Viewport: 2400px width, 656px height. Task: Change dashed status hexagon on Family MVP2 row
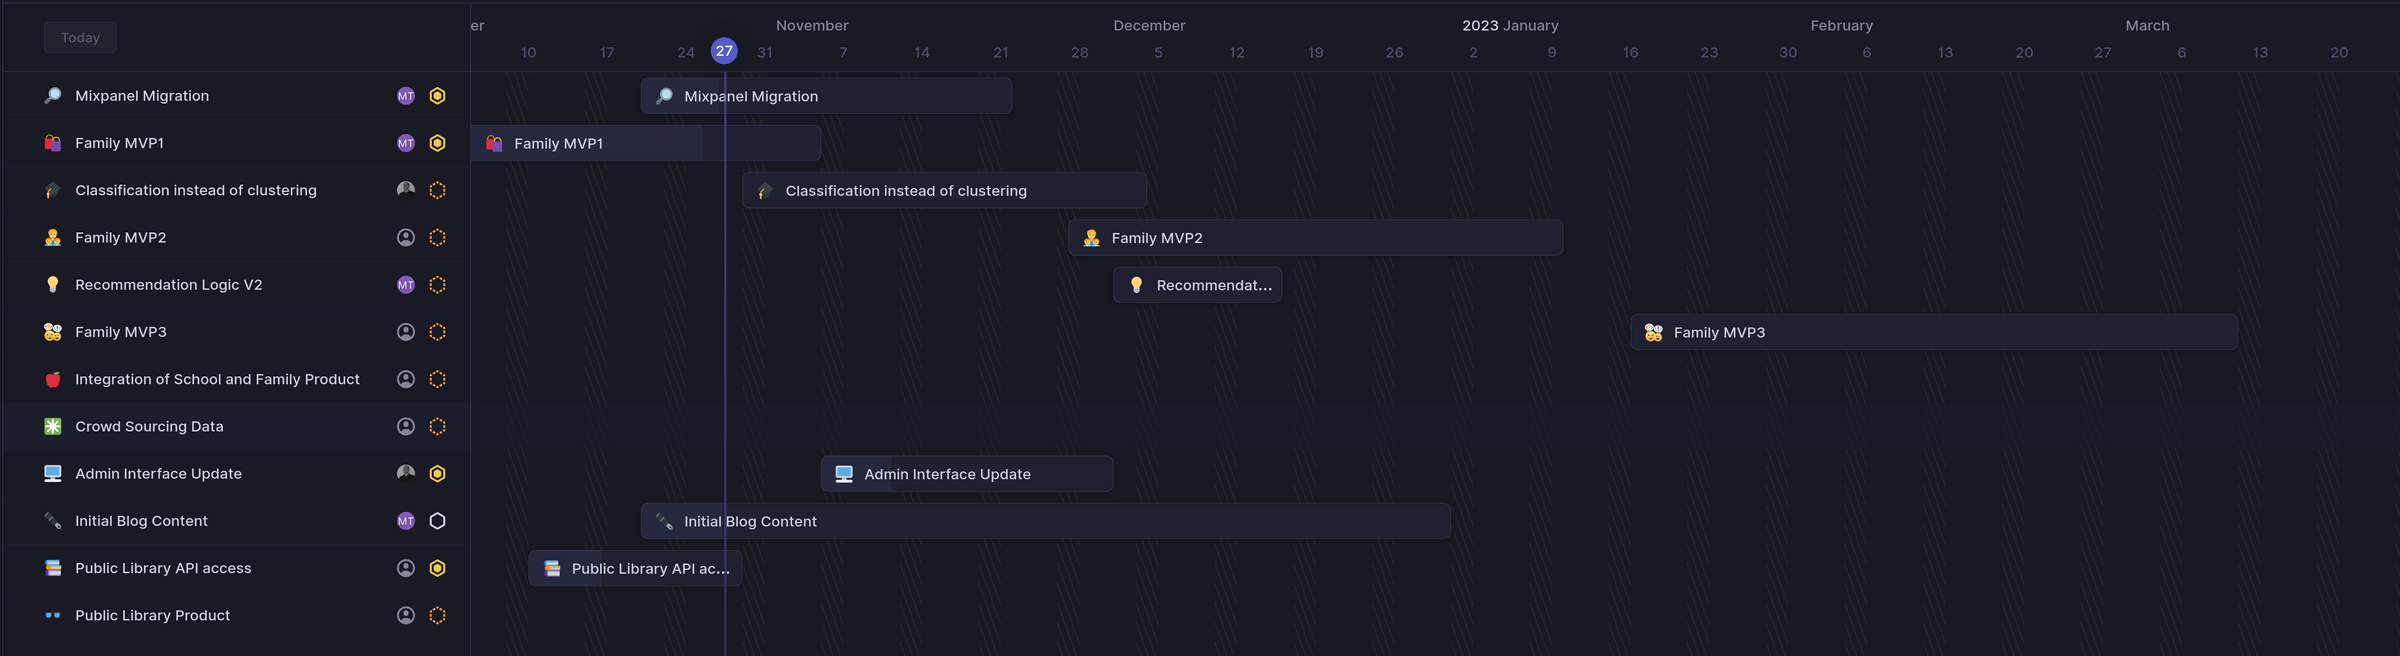pos(438,237)
